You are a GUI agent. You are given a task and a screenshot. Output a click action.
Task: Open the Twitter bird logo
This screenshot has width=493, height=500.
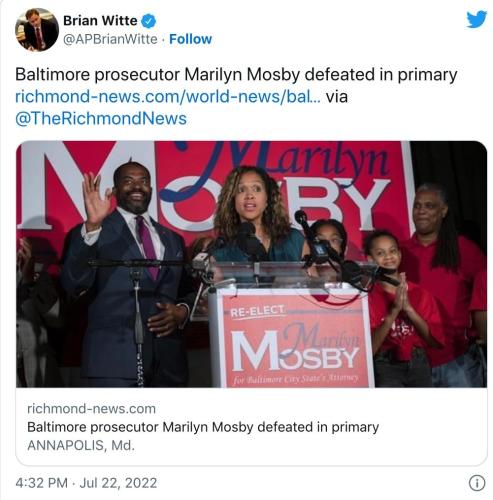[477, 20]
